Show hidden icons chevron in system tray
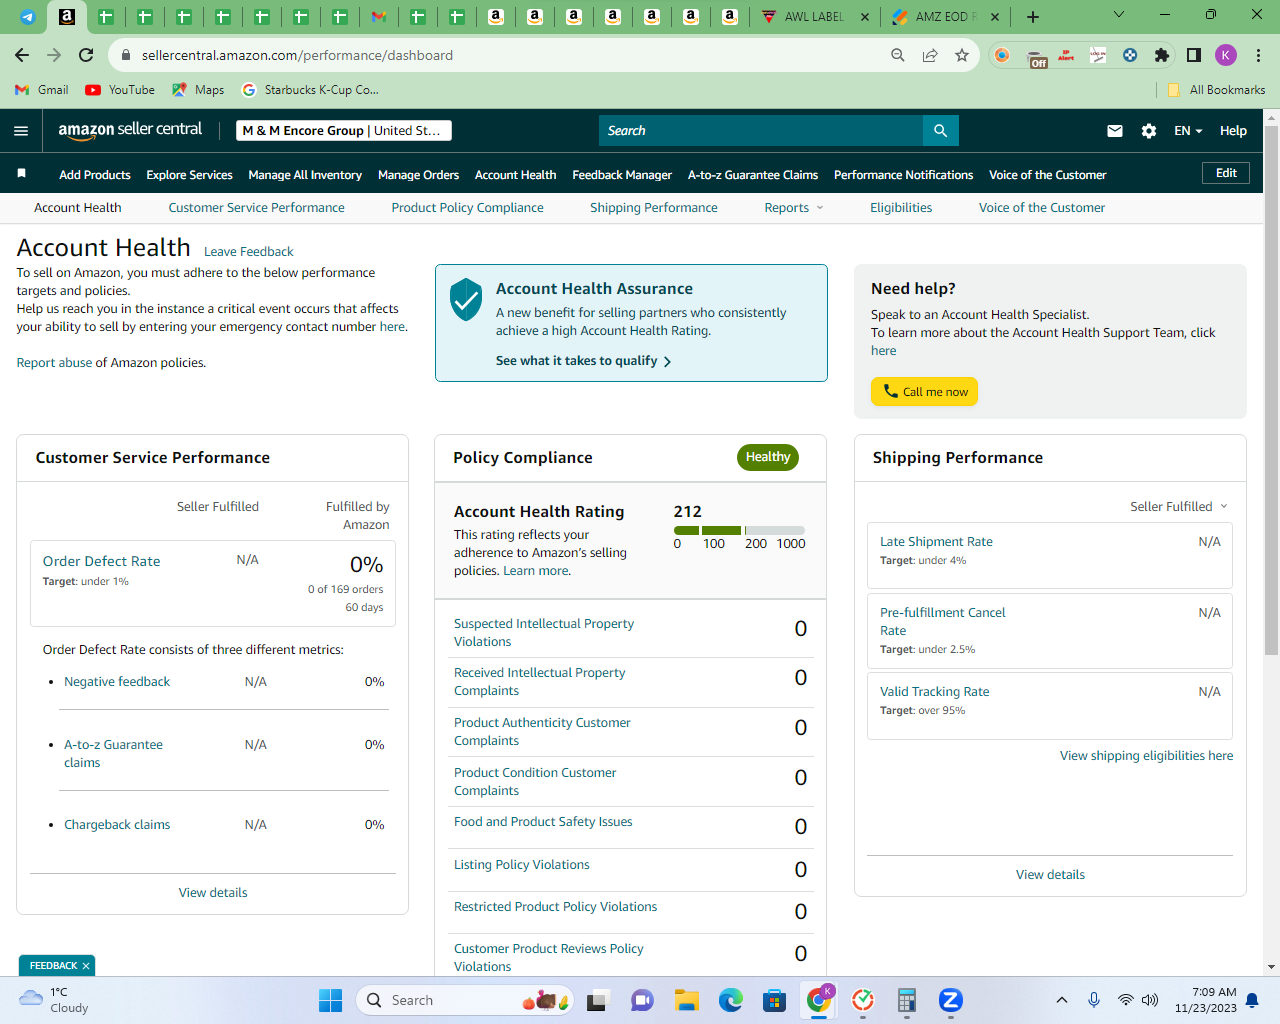Screen dimensions: 1280x1024 (x=1062, y=1000)
